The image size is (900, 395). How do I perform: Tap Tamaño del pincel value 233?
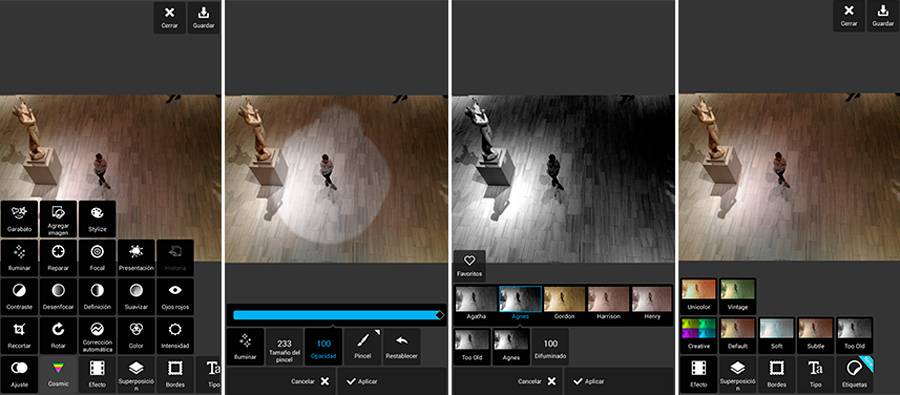coord(285,347)
